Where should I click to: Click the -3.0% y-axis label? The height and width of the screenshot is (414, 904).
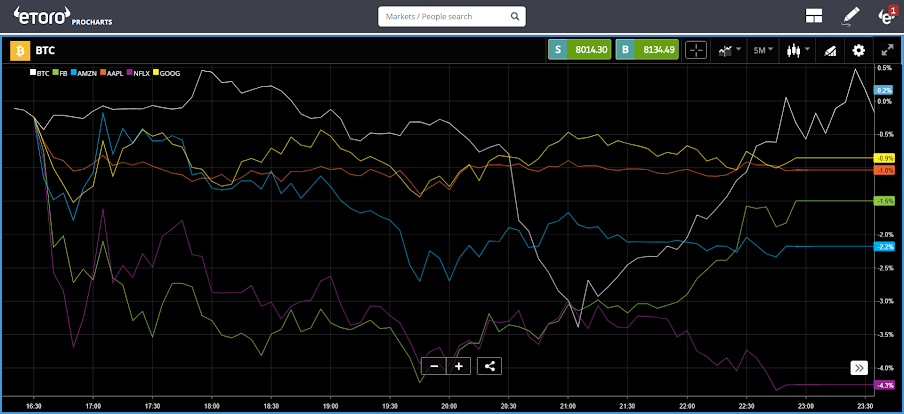pyautogui.click(x=884, y=302)
